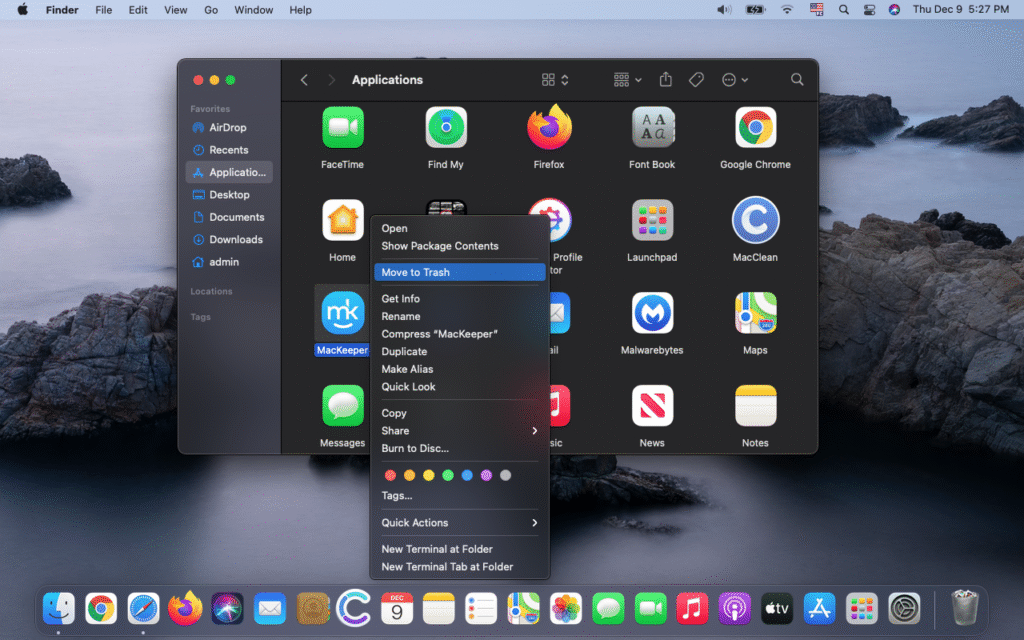This screenshot has width=1024, height=640.
Task: Open the Go menu in menu bar
Action: pyautogui.click(x=211, y=10)
